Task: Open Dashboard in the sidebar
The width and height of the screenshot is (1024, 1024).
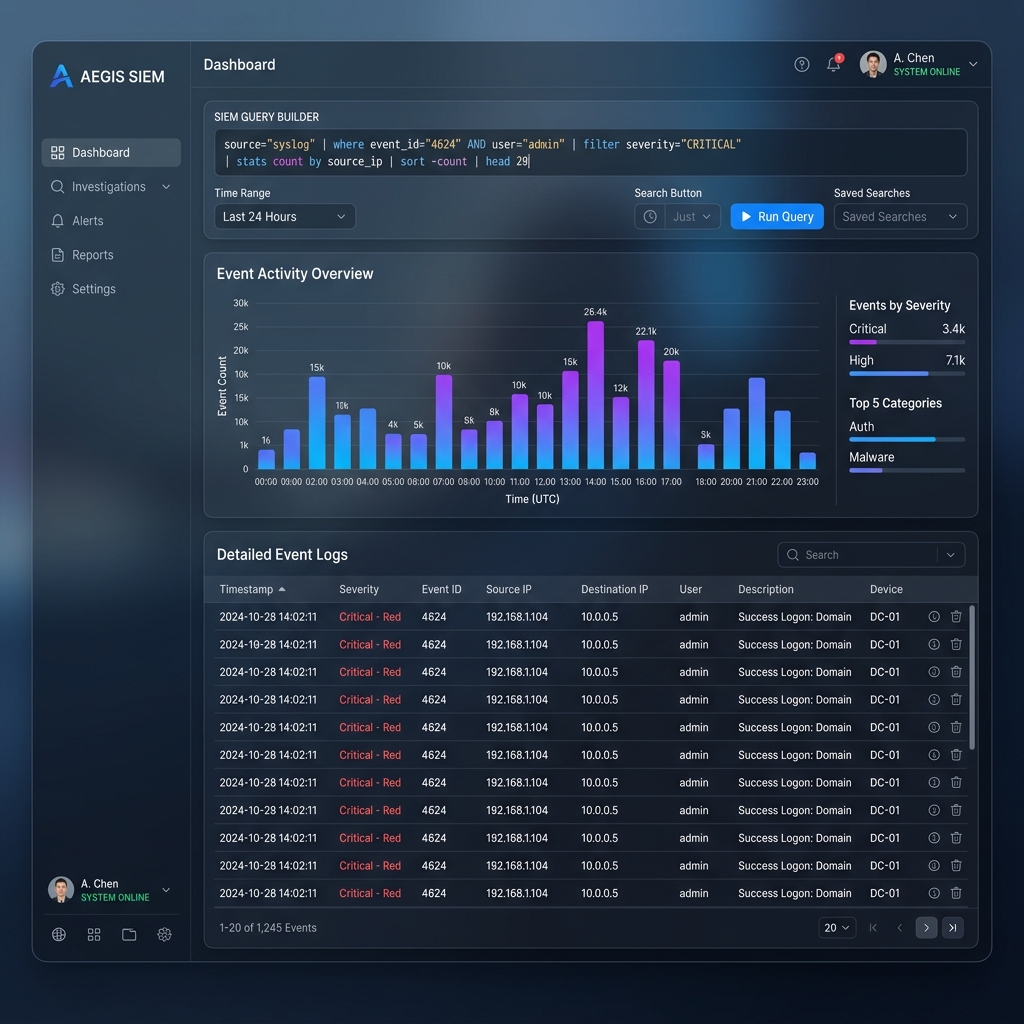Action: point(111,152)
